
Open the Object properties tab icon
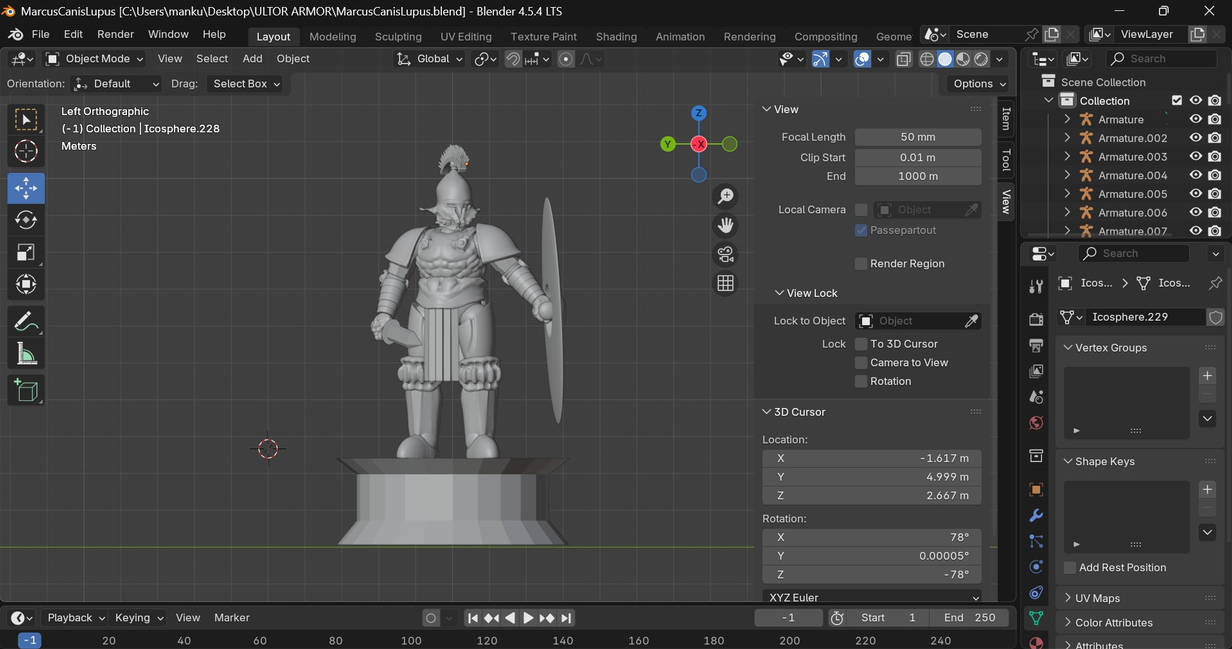pyautogui.click(x=1036, y=490)
